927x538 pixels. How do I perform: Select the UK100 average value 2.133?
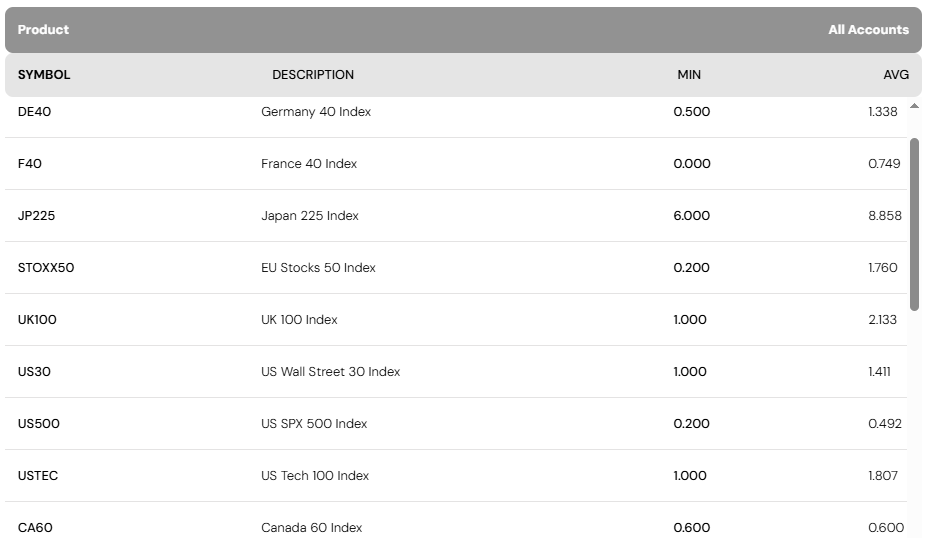click(x=883, y=320)
